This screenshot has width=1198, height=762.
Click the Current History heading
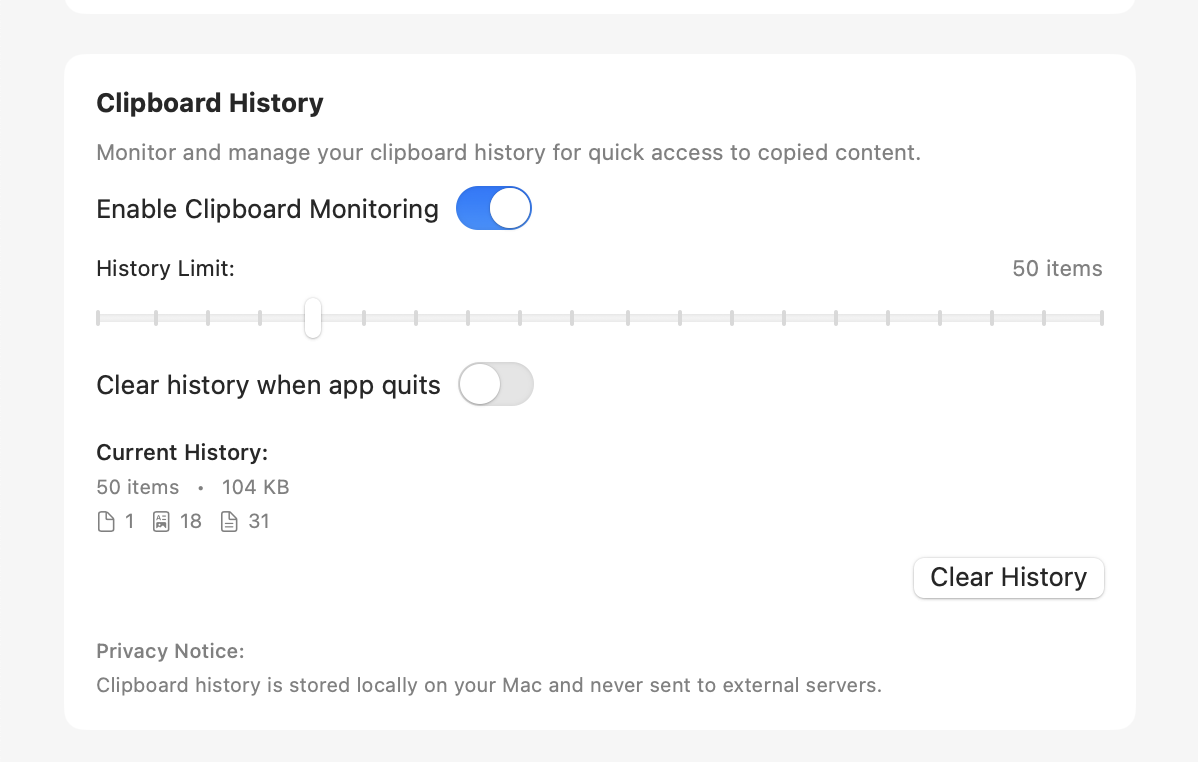tap(182, 453)
